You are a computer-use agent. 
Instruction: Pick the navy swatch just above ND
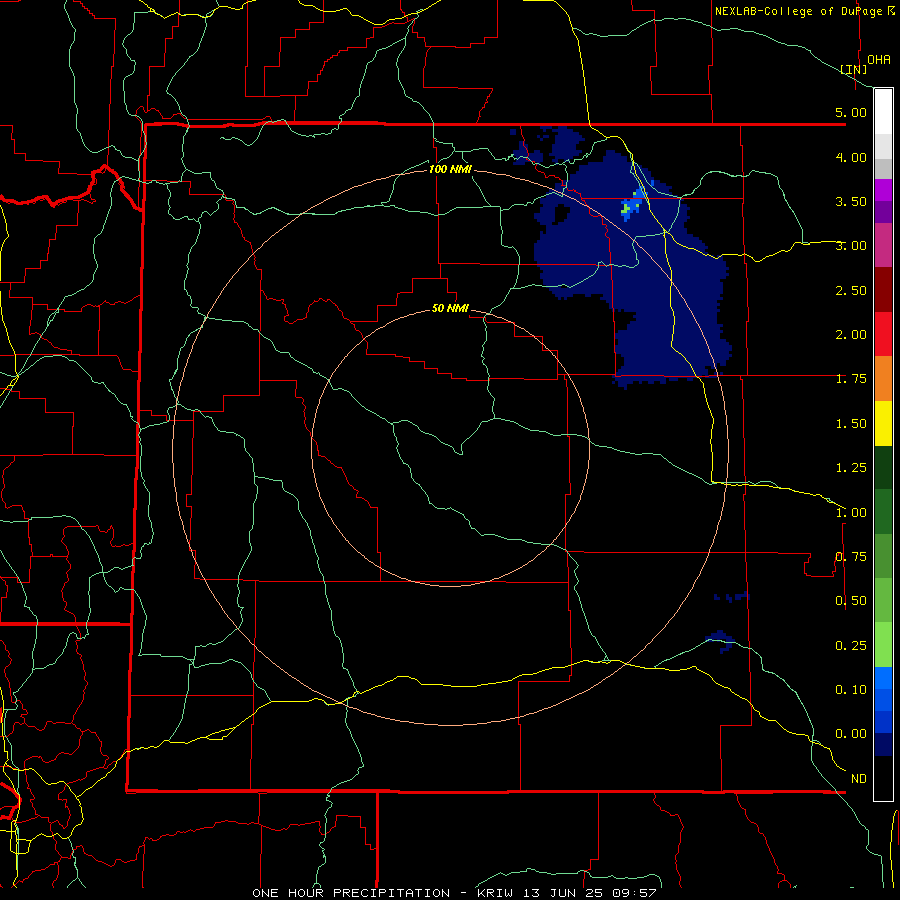click(883, 744)
